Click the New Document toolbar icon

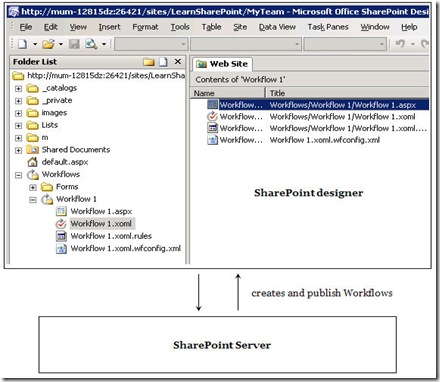point(22,44)
